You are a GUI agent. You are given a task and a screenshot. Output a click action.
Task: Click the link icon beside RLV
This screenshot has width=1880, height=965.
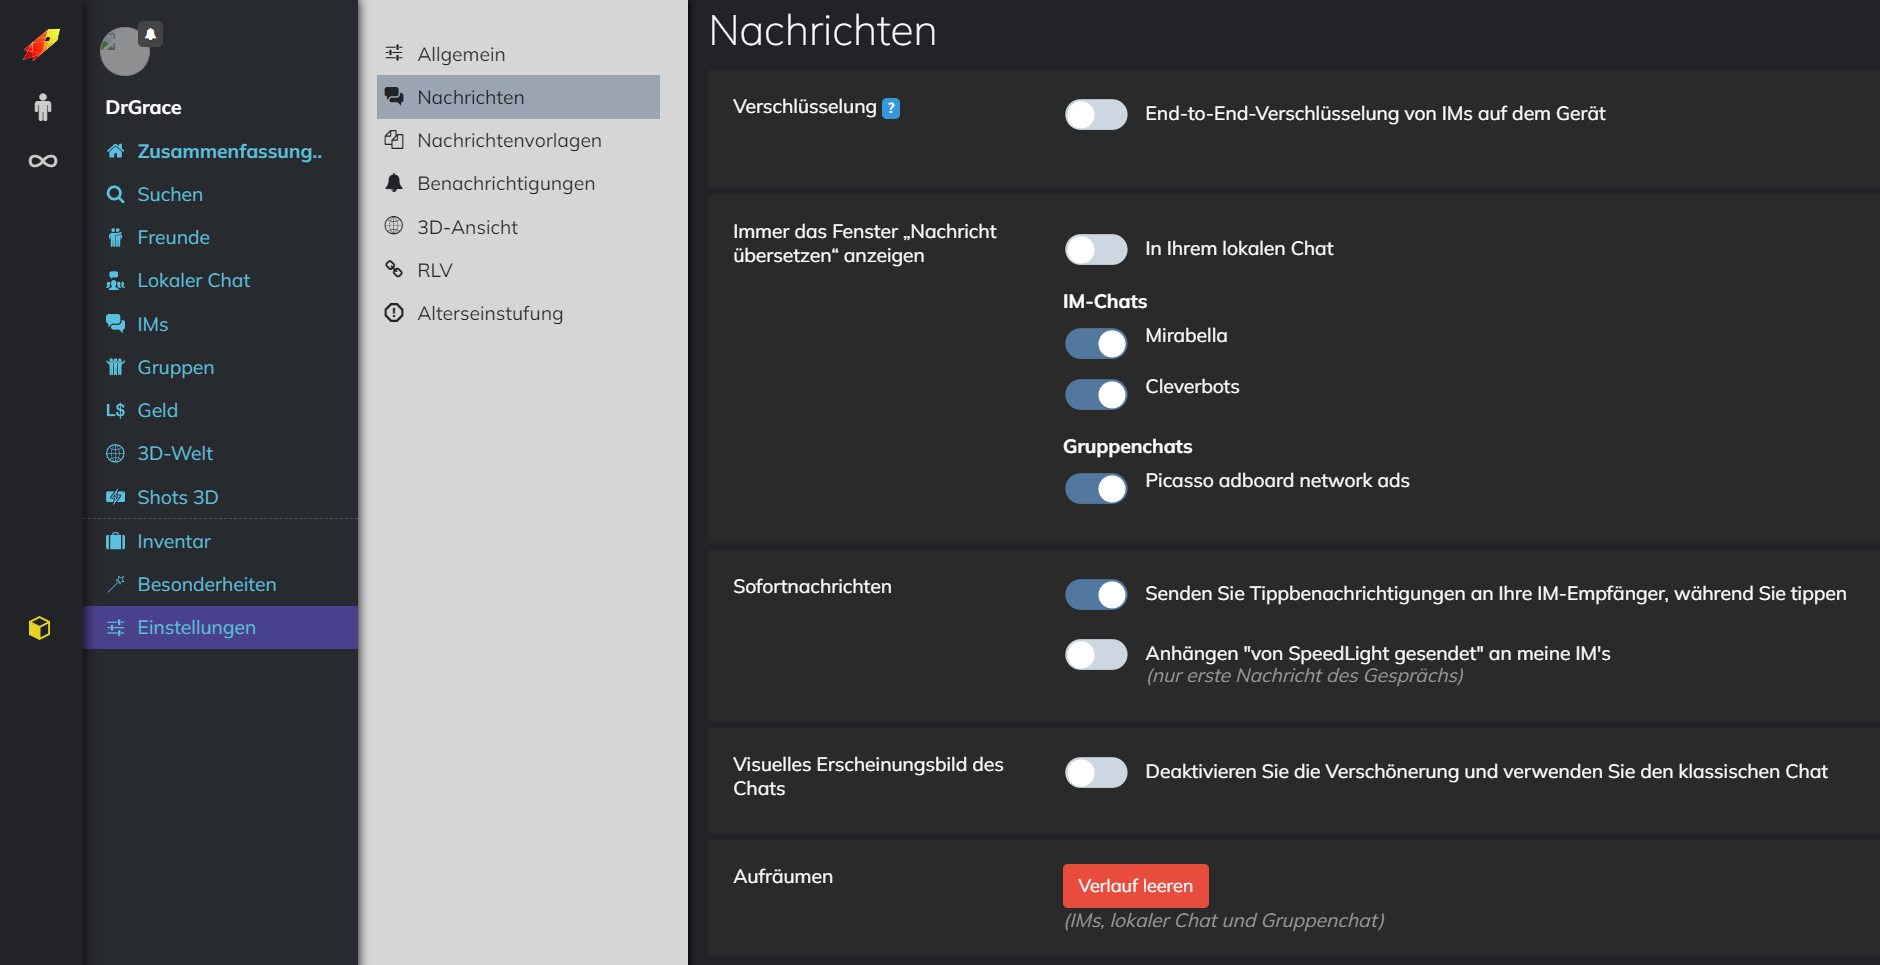[x=394, y=269]
